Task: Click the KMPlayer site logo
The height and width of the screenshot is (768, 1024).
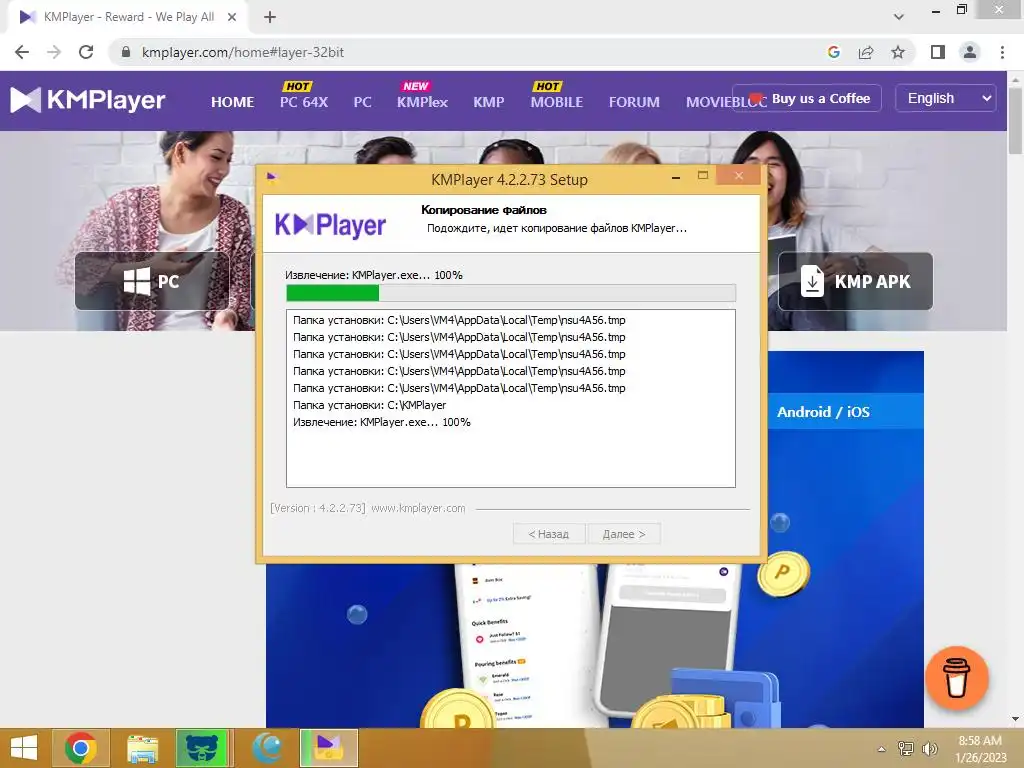Action: pyautogui.click(x=88, y=100)
